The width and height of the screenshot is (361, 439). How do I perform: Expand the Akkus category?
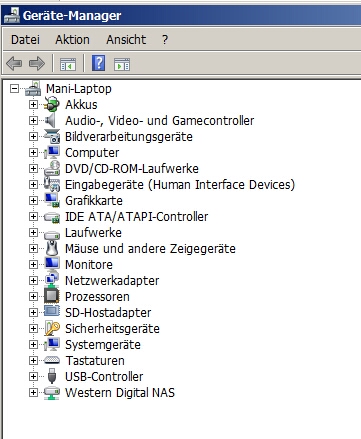click(x=33, y=105)
